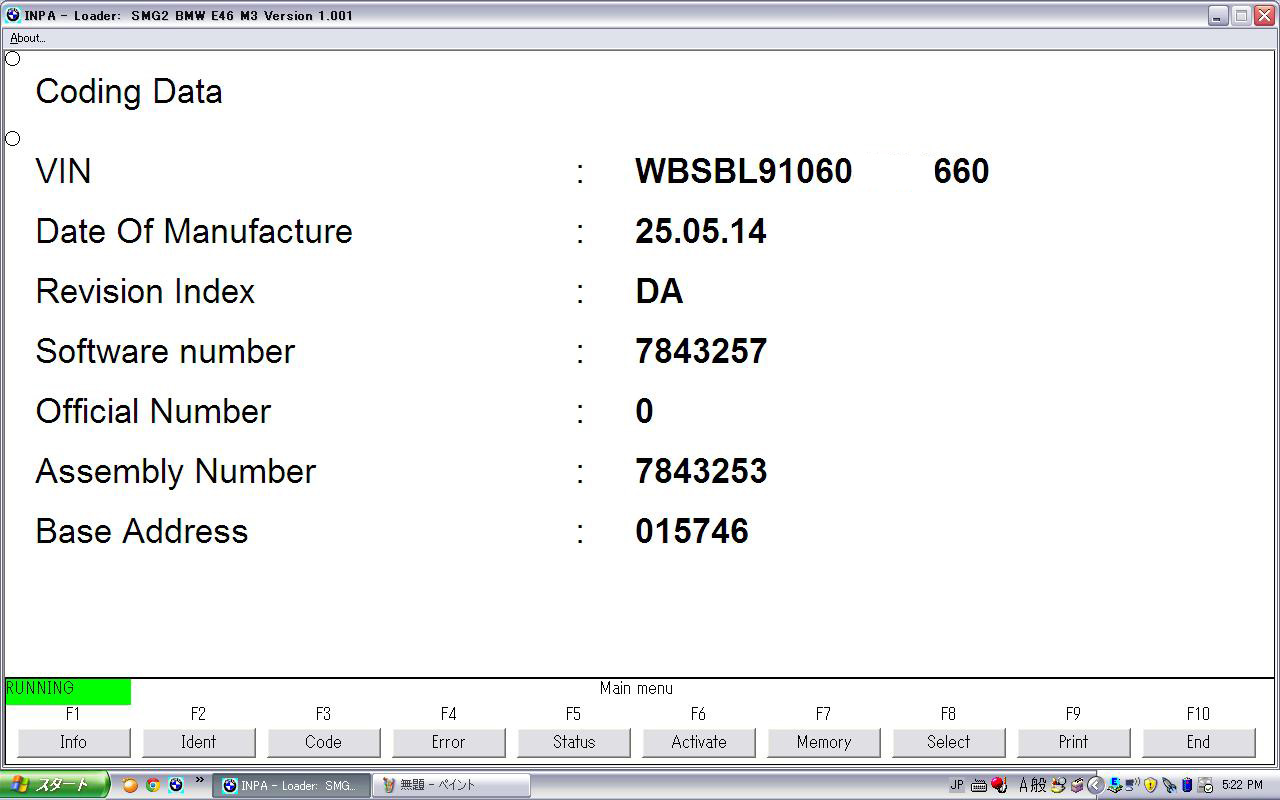Screen dimensions: 1280x800
Task: Open the wireless network tray icon
Action: (1132, 785)
